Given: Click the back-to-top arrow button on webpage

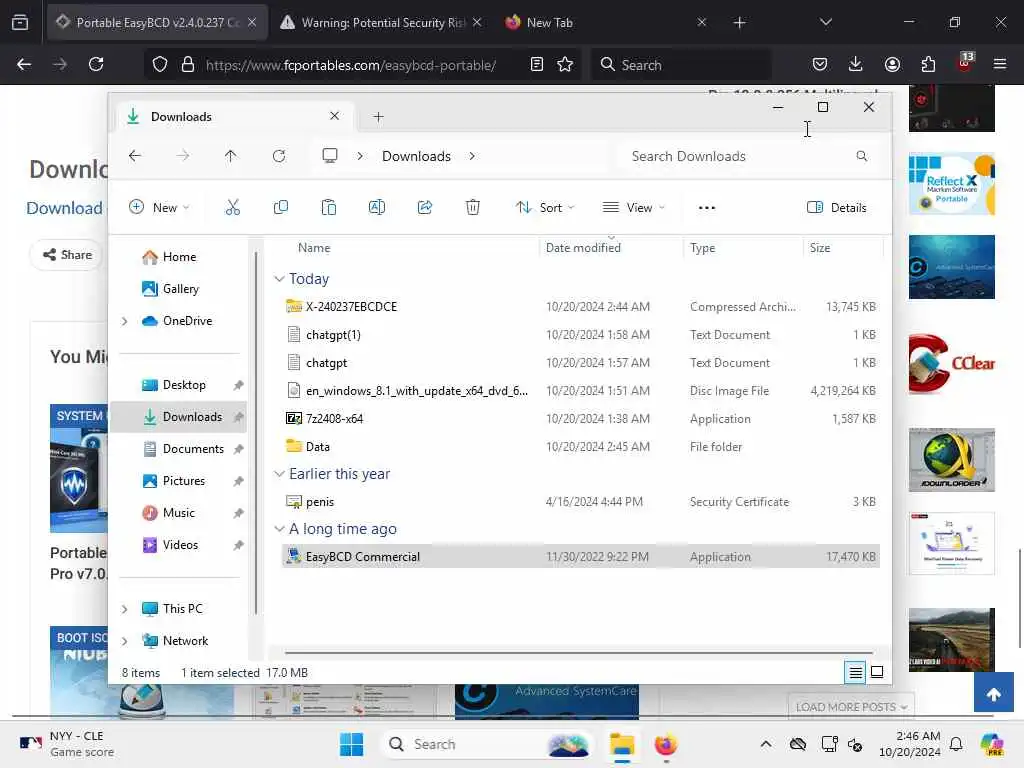Looking at the screenshot, I should click(x=993, y=694).
